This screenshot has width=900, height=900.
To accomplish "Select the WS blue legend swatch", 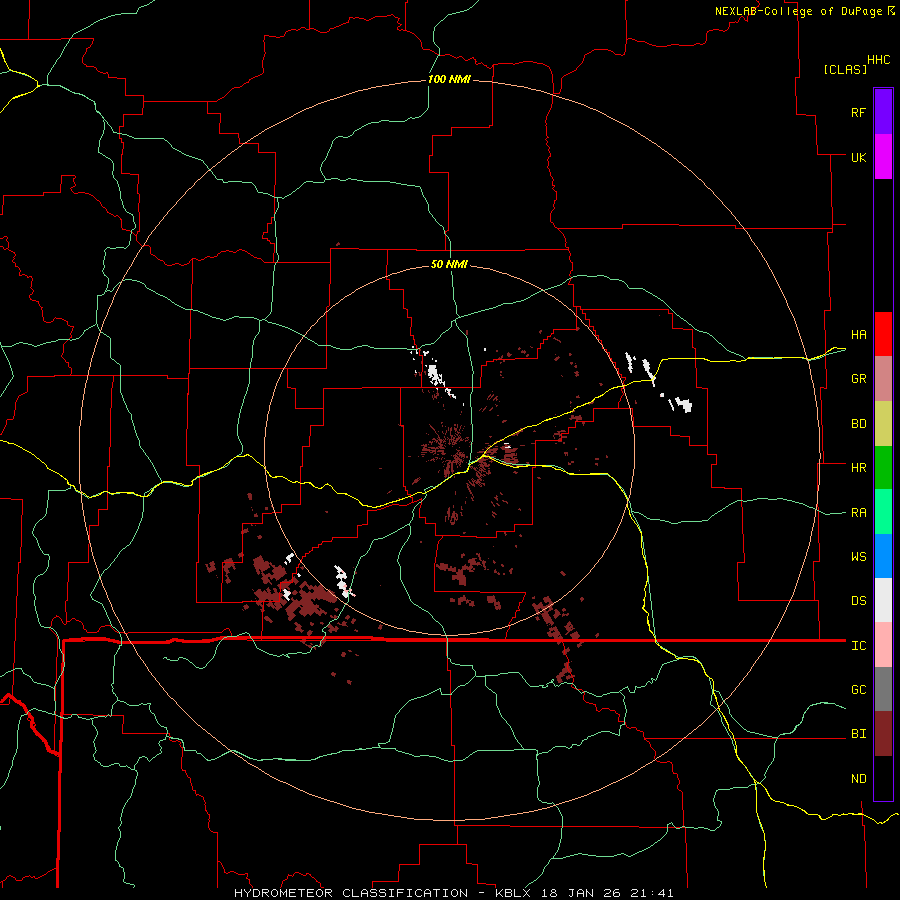I will [883, 556].
